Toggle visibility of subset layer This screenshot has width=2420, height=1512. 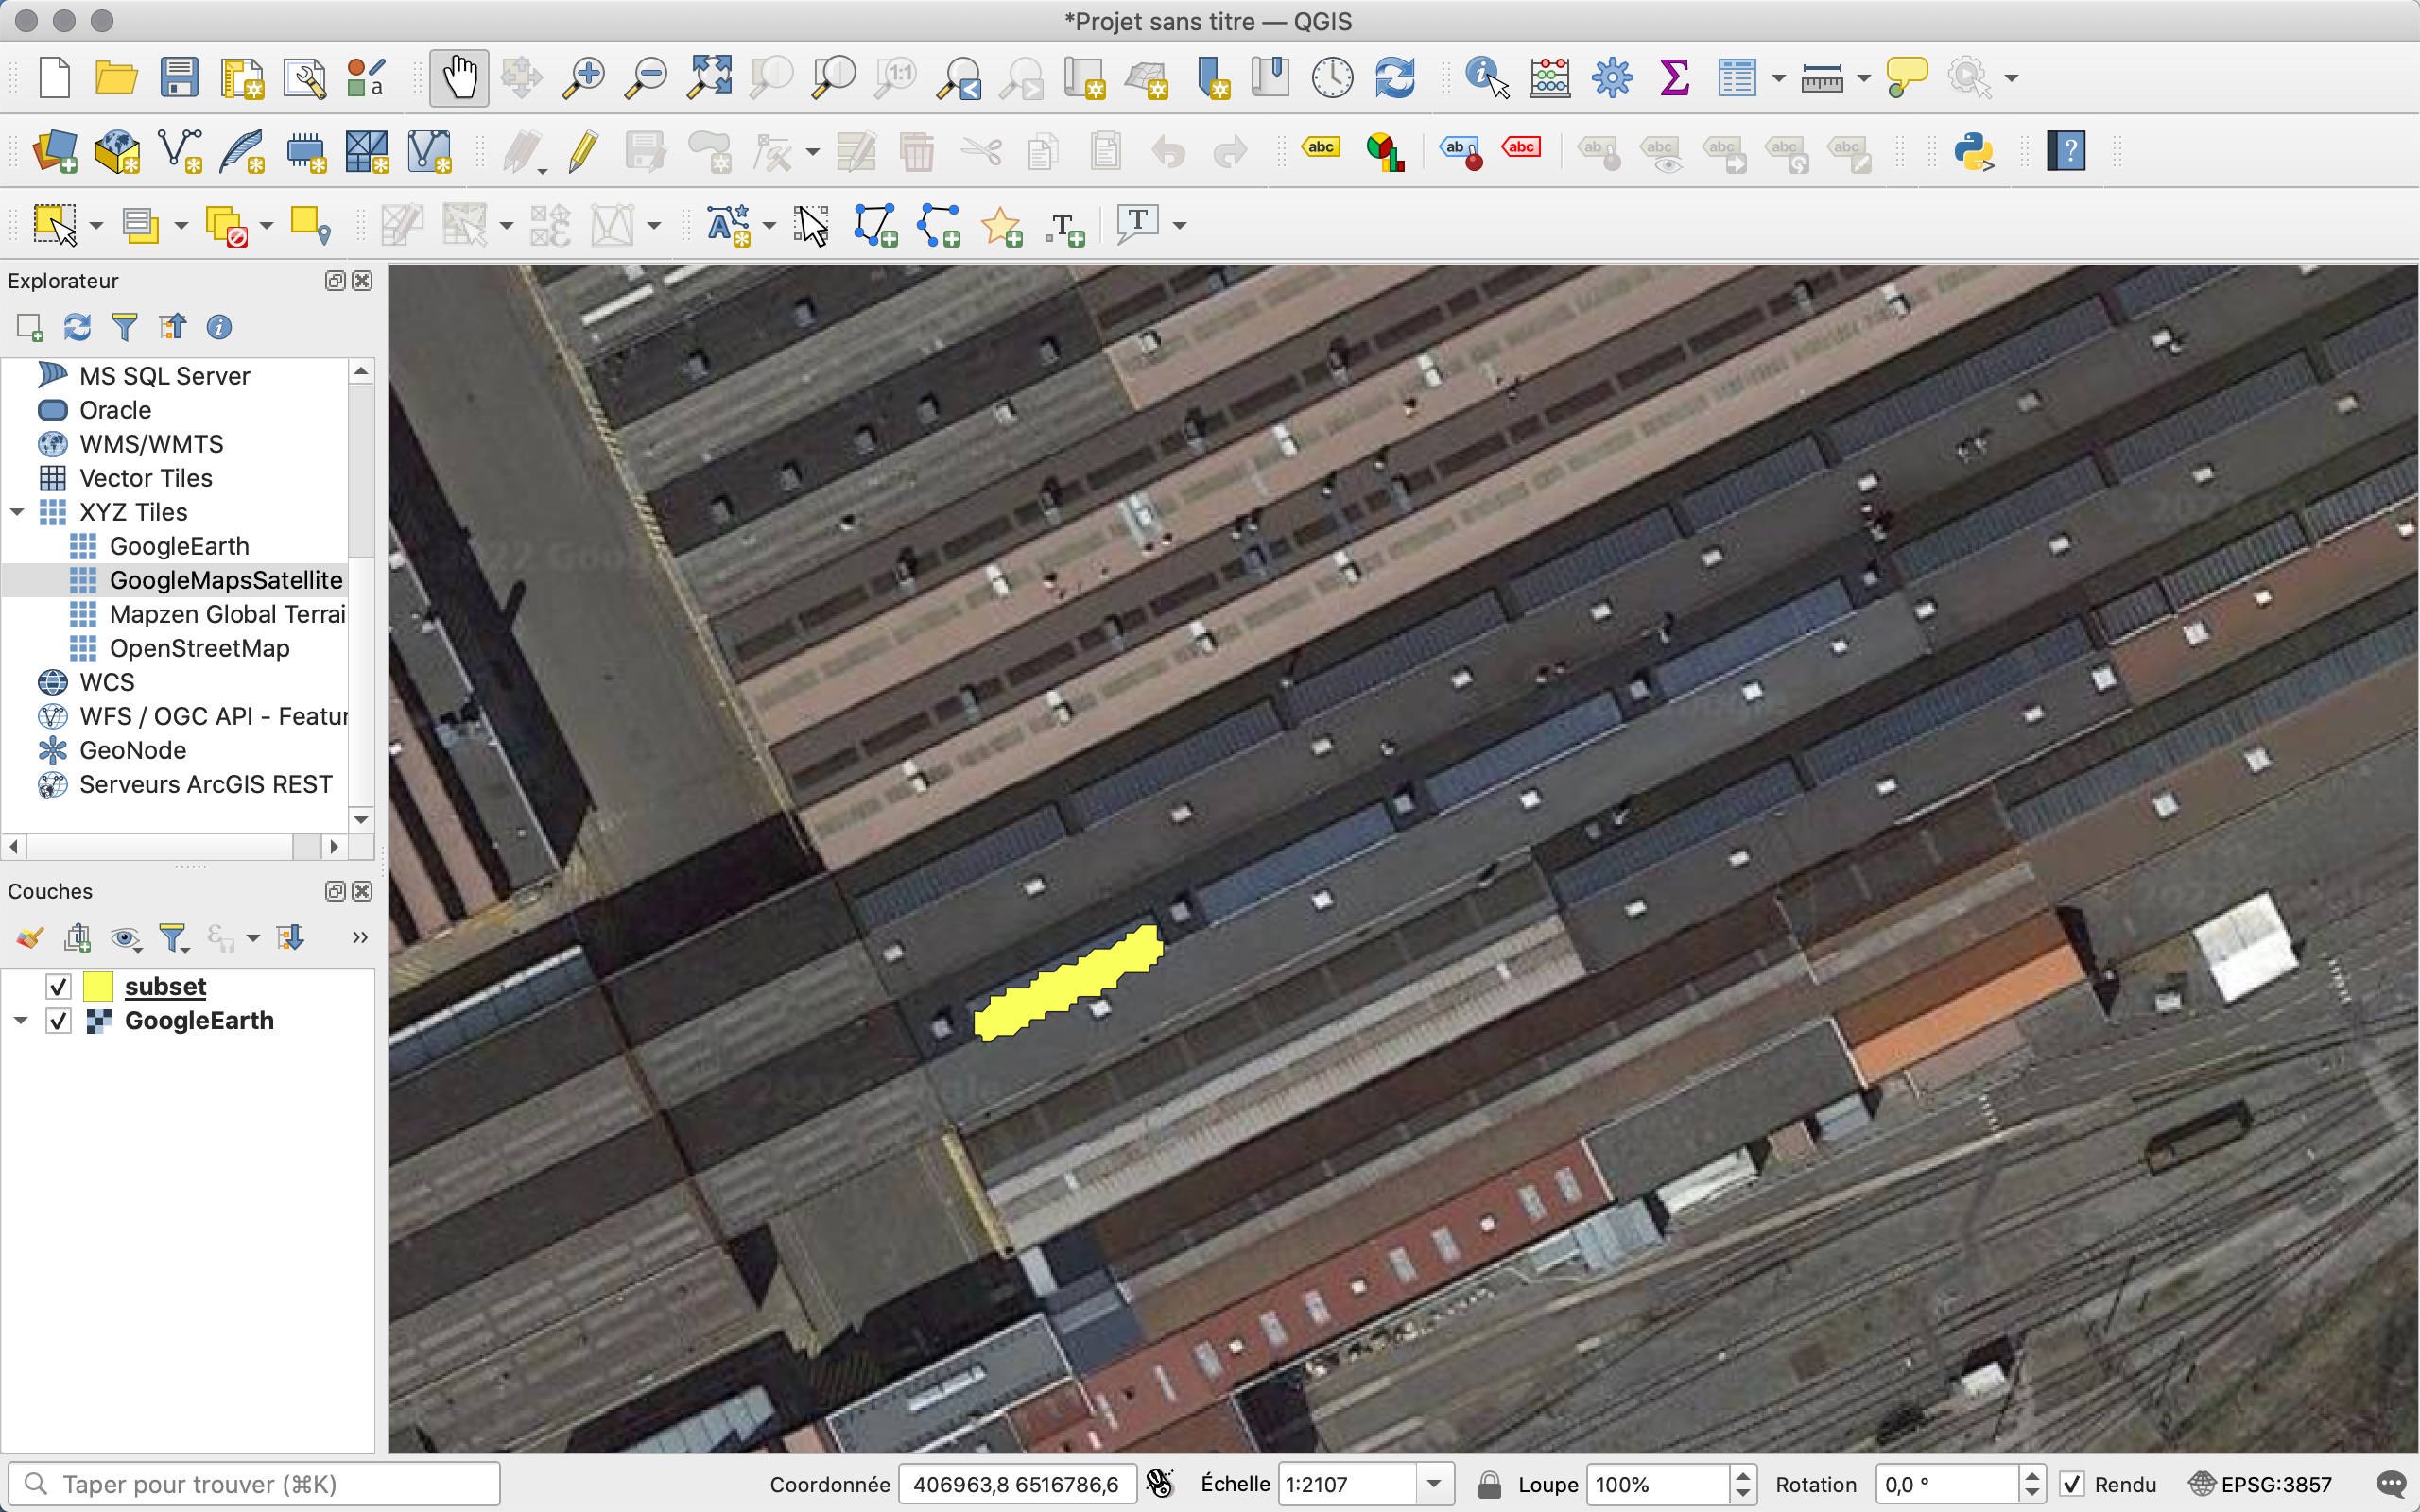pyautogui.click(x=59, y=987)
